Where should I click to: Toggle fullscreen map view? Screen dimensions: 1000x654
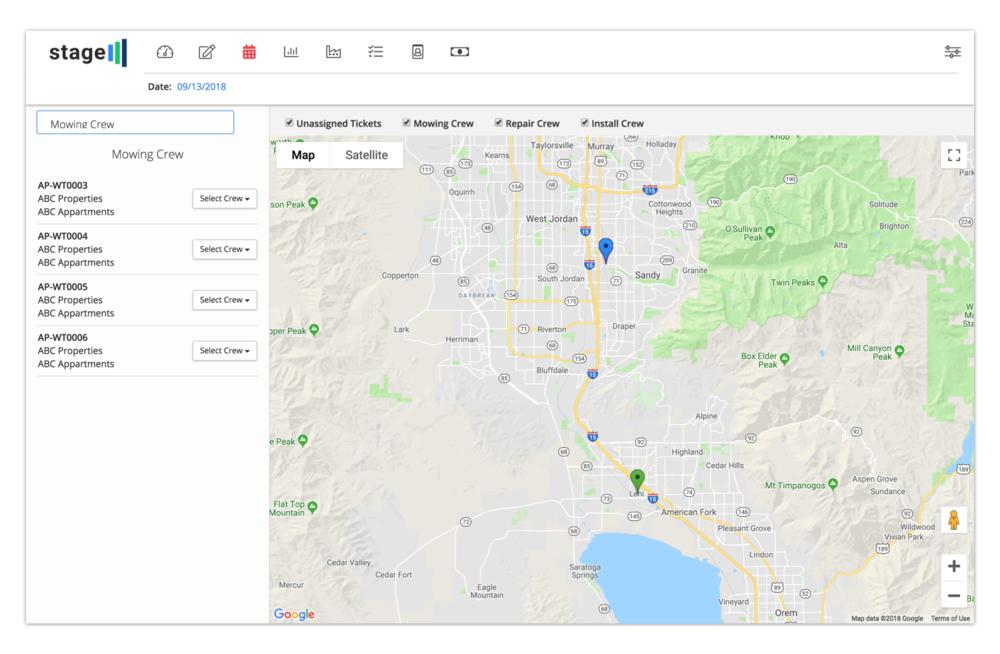(954, 155)
